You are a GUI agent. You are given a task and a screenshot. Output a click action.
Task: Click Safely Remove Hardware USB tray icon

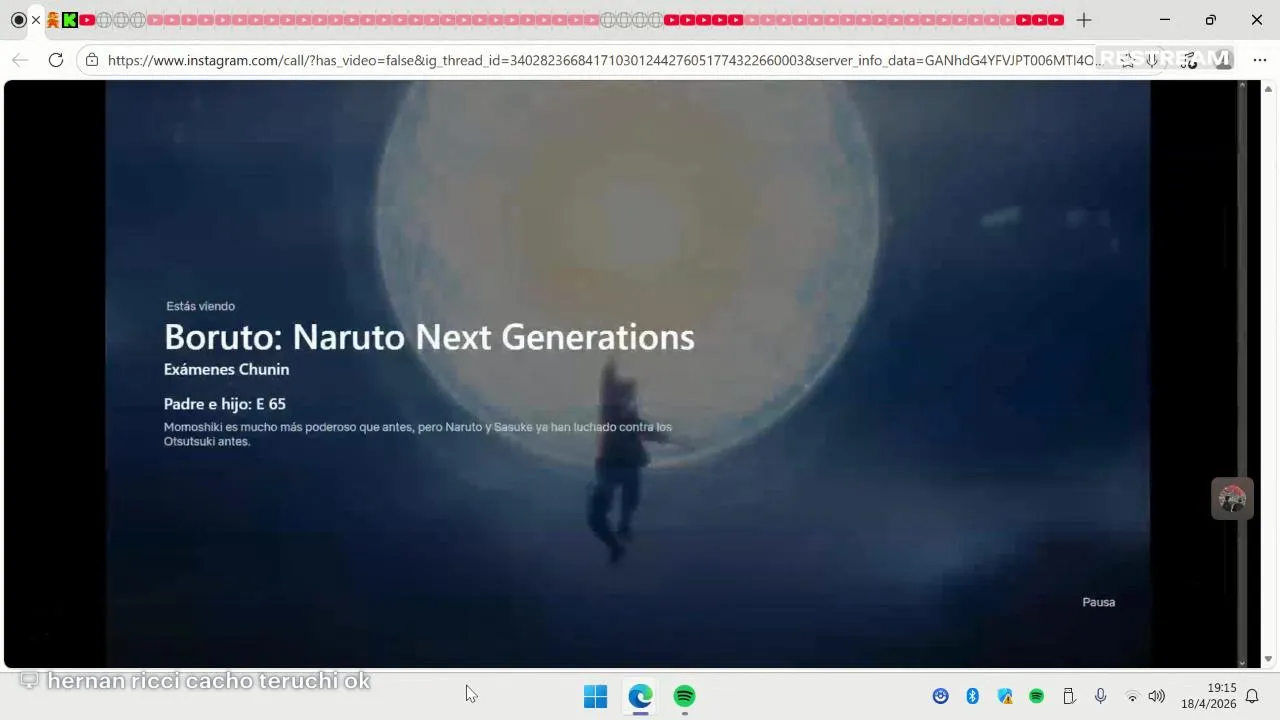1068,696
